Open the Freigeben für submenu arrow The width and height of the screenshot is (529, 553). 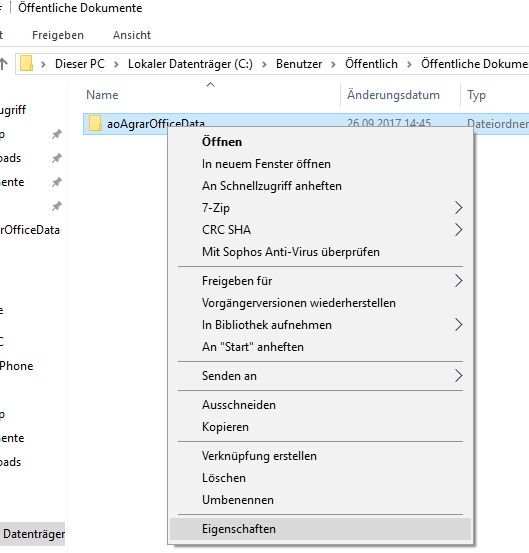point(458,281)
